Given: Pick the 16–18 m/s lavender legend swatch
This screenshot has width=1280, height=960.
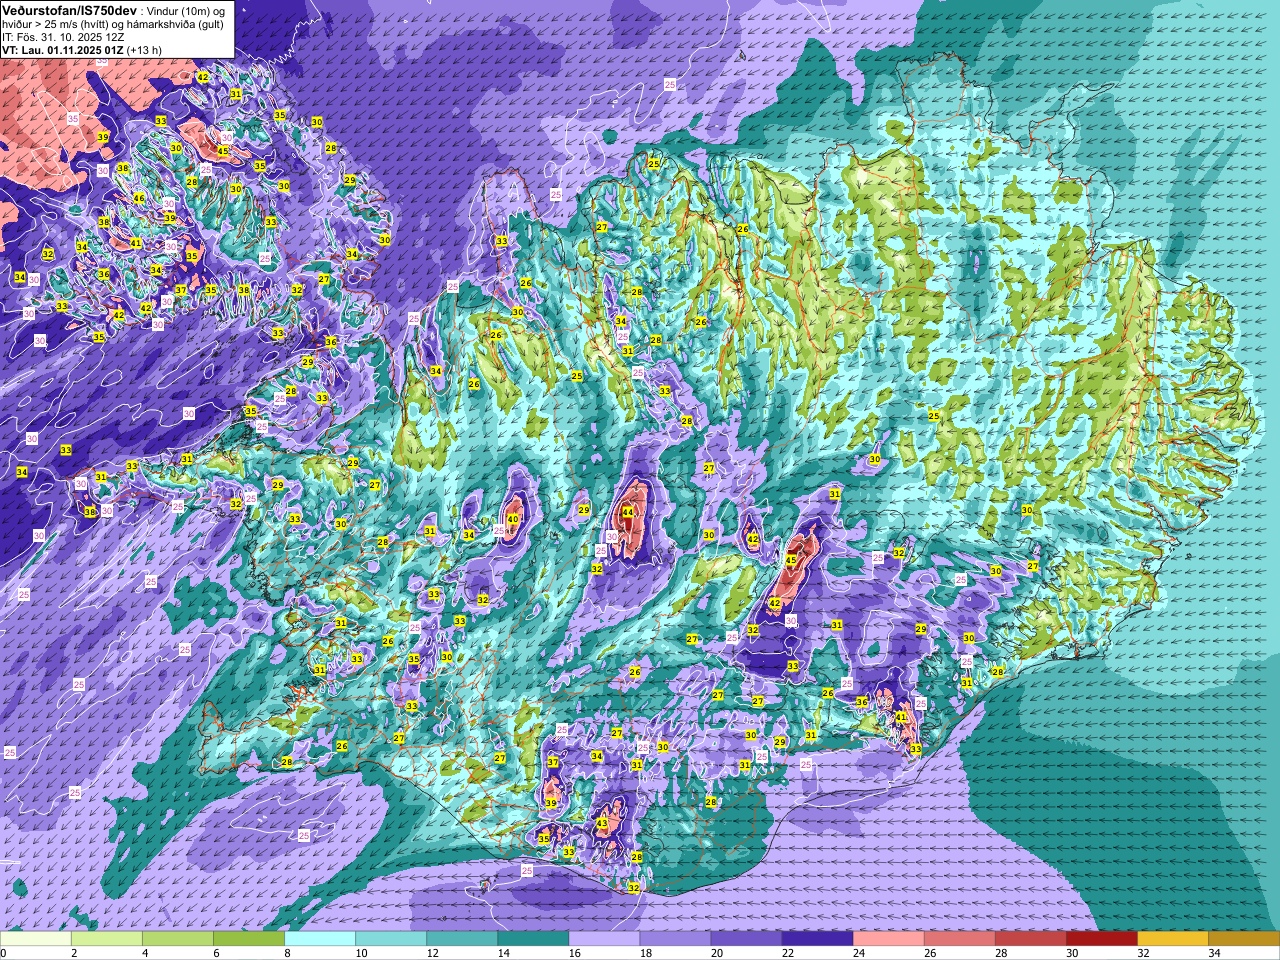Looking at the screenshot, I should [x=604, y=939].
